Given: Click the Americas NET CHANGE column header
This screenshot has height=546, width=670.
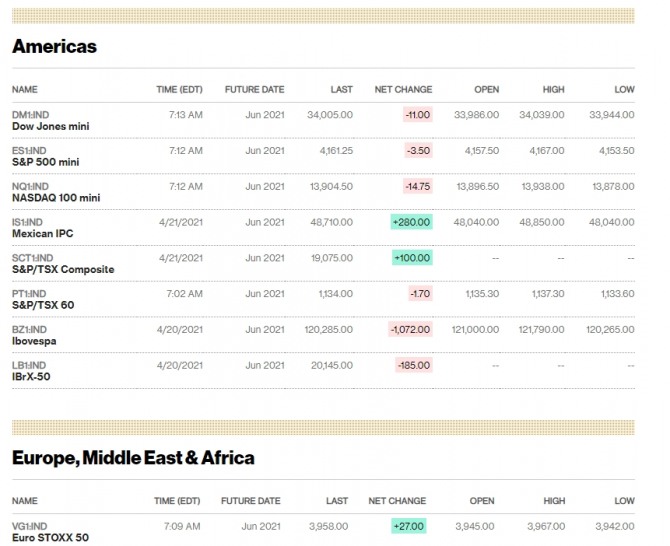Looking at the screenshot, I should [403, 90].
